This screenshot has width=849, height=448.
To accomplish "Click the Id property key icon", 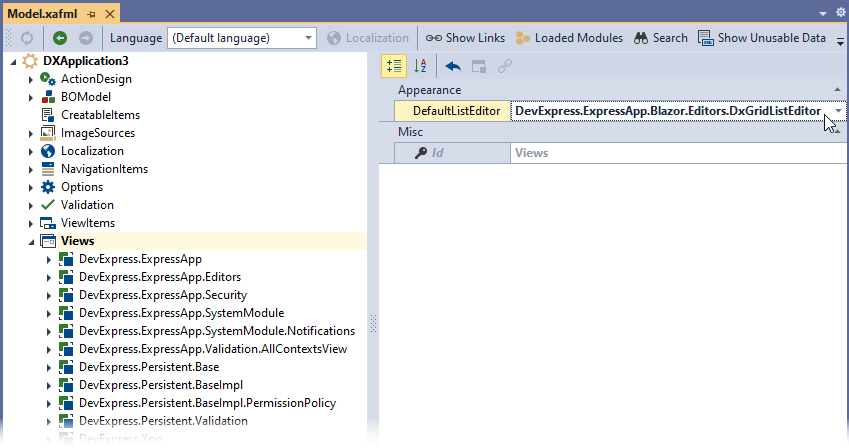I will point(421,153).
